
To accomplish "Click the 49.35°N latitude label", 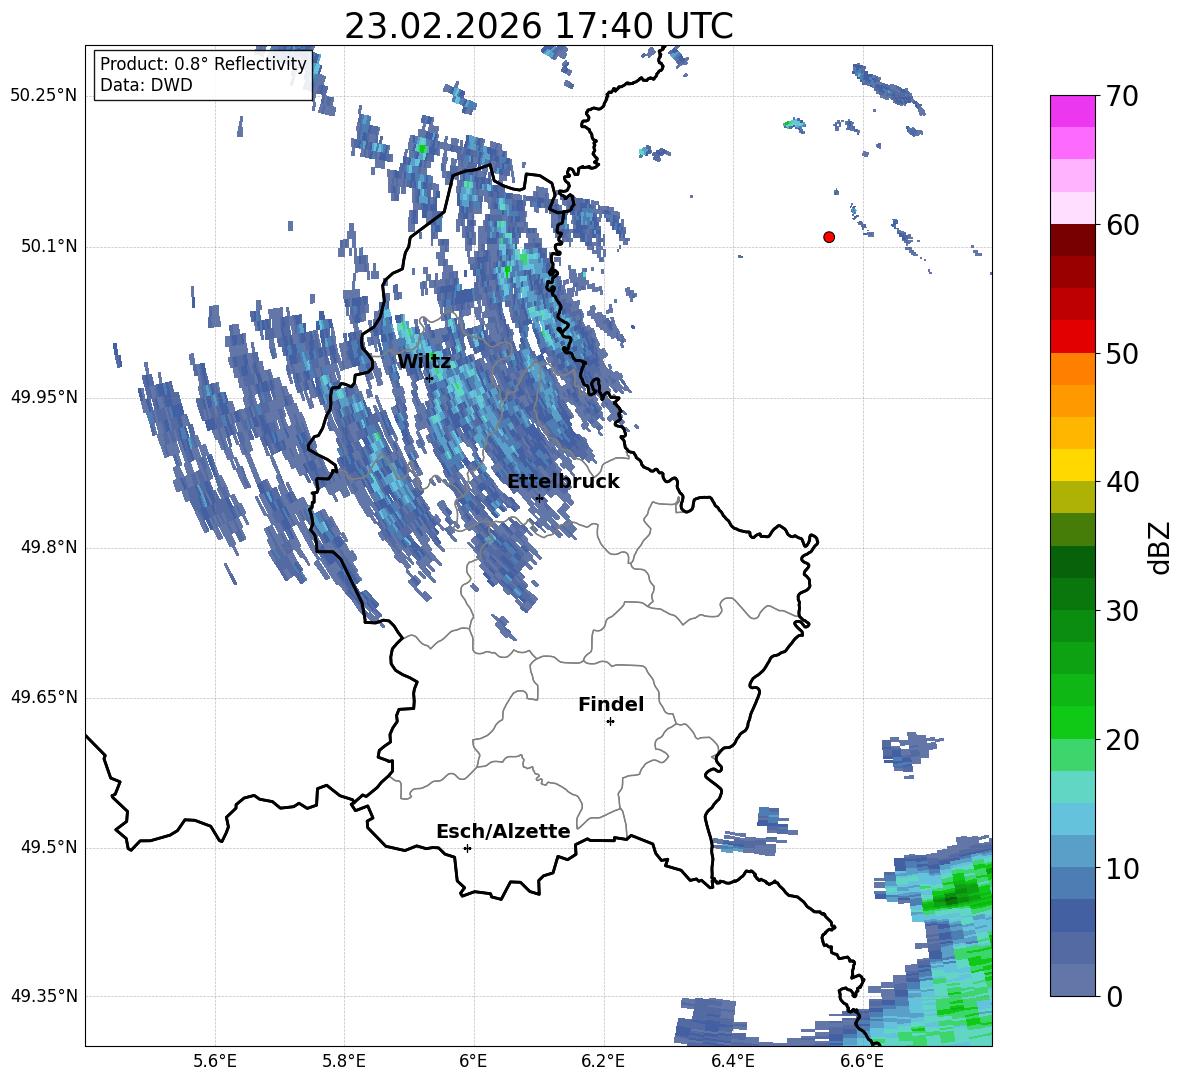I will (44, 996).
